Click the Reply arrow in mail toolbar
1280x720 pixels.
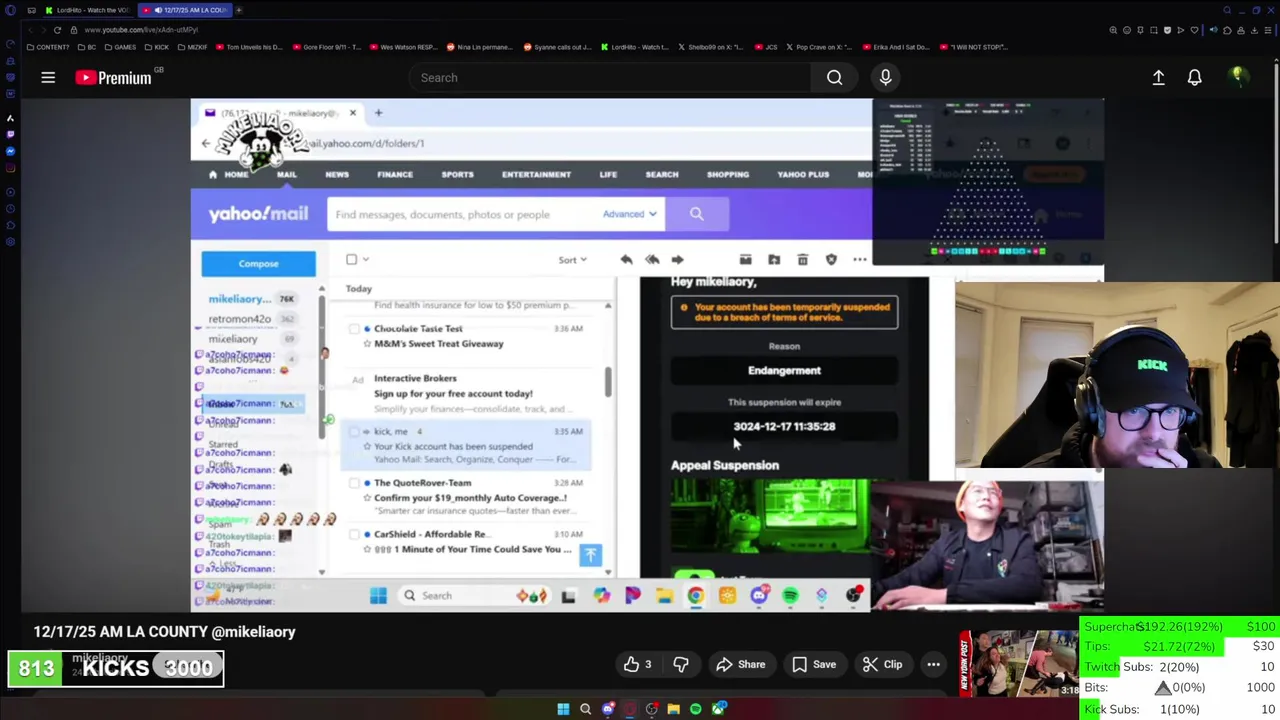(626, 260)
